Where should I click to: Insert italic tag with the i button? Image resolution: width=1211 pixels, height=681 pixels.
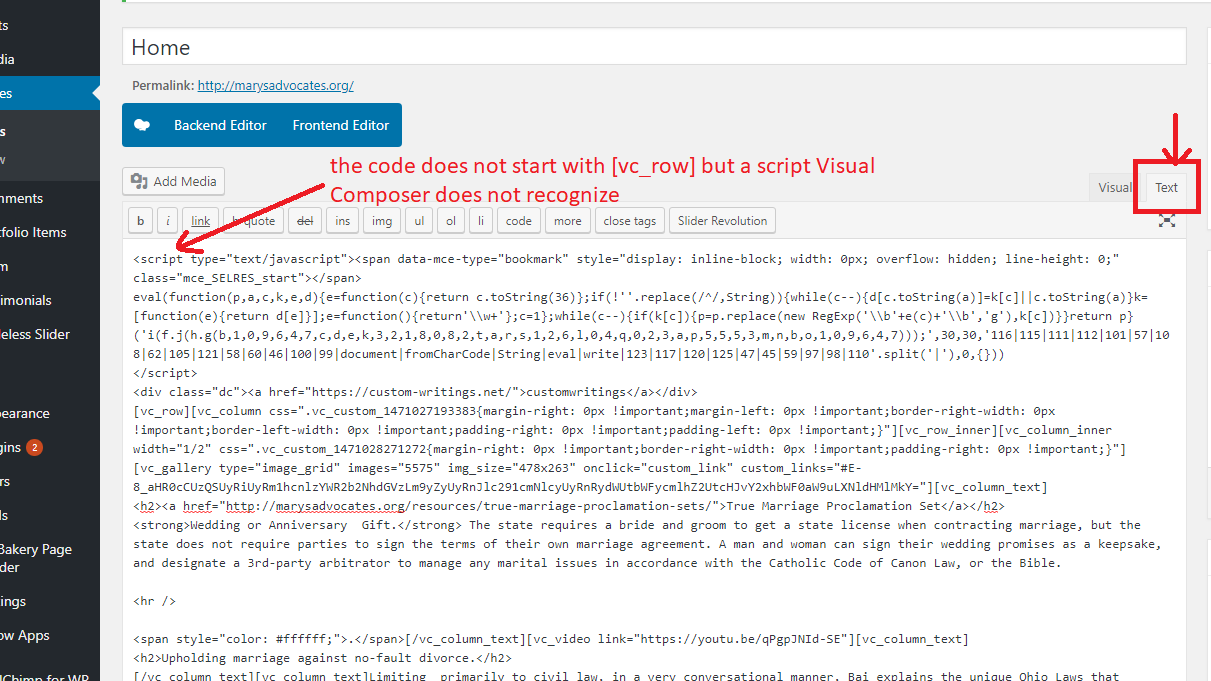point(169,221)
